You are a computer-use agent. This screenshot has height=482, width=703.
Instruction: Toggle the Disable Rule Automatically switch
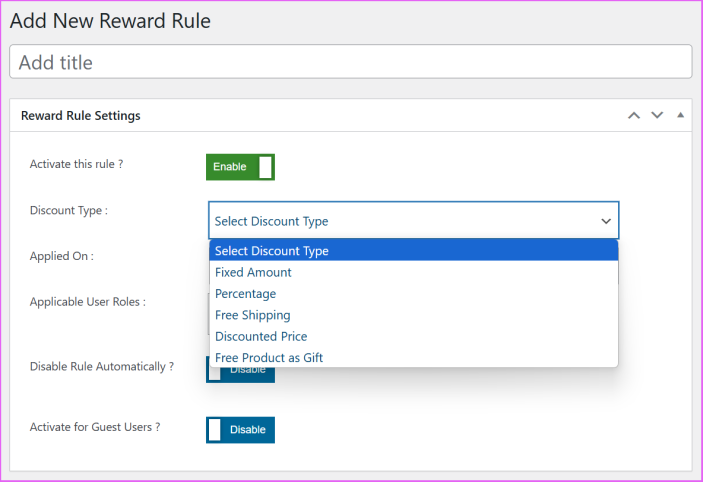pos(240,372)
